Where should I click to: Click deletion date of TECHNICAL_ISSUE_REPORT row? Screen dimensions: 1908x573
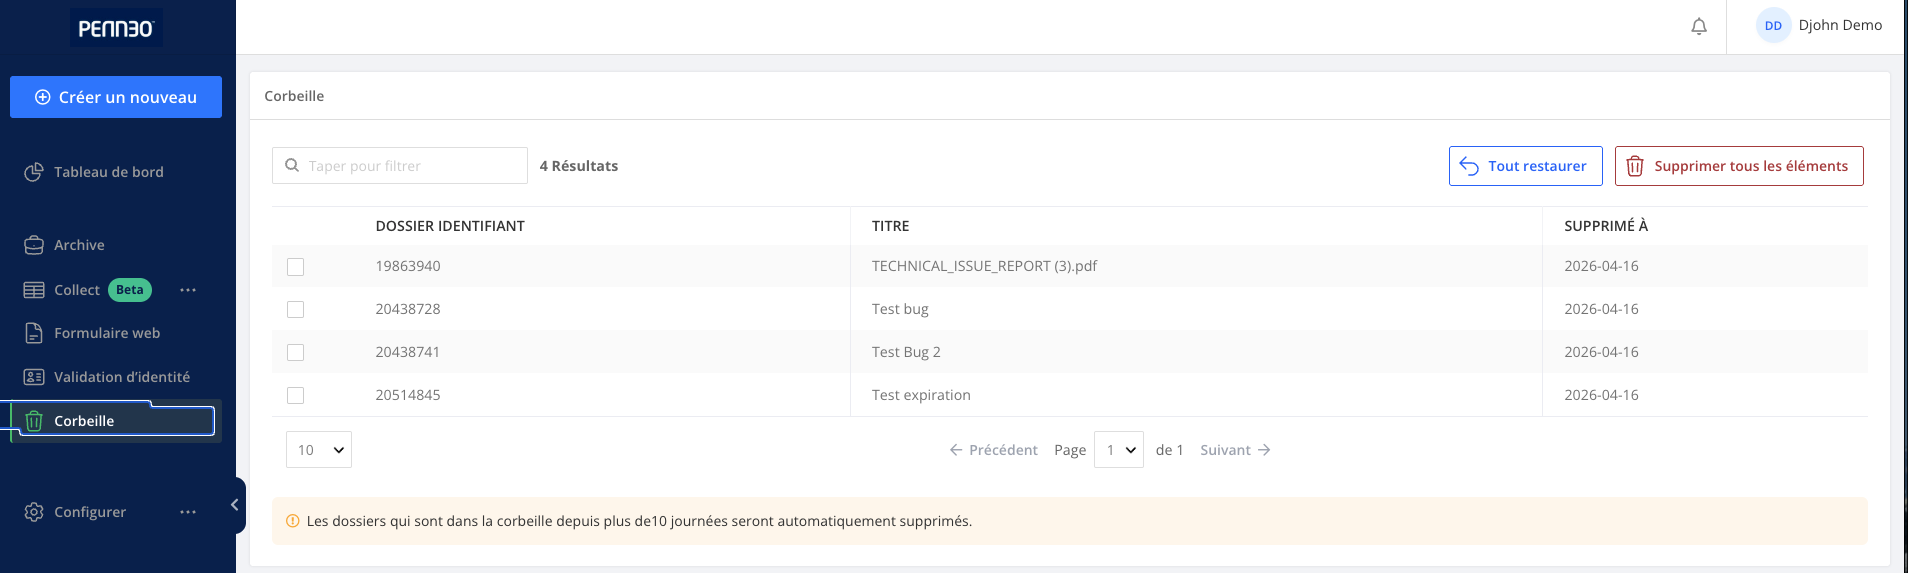1601,266
